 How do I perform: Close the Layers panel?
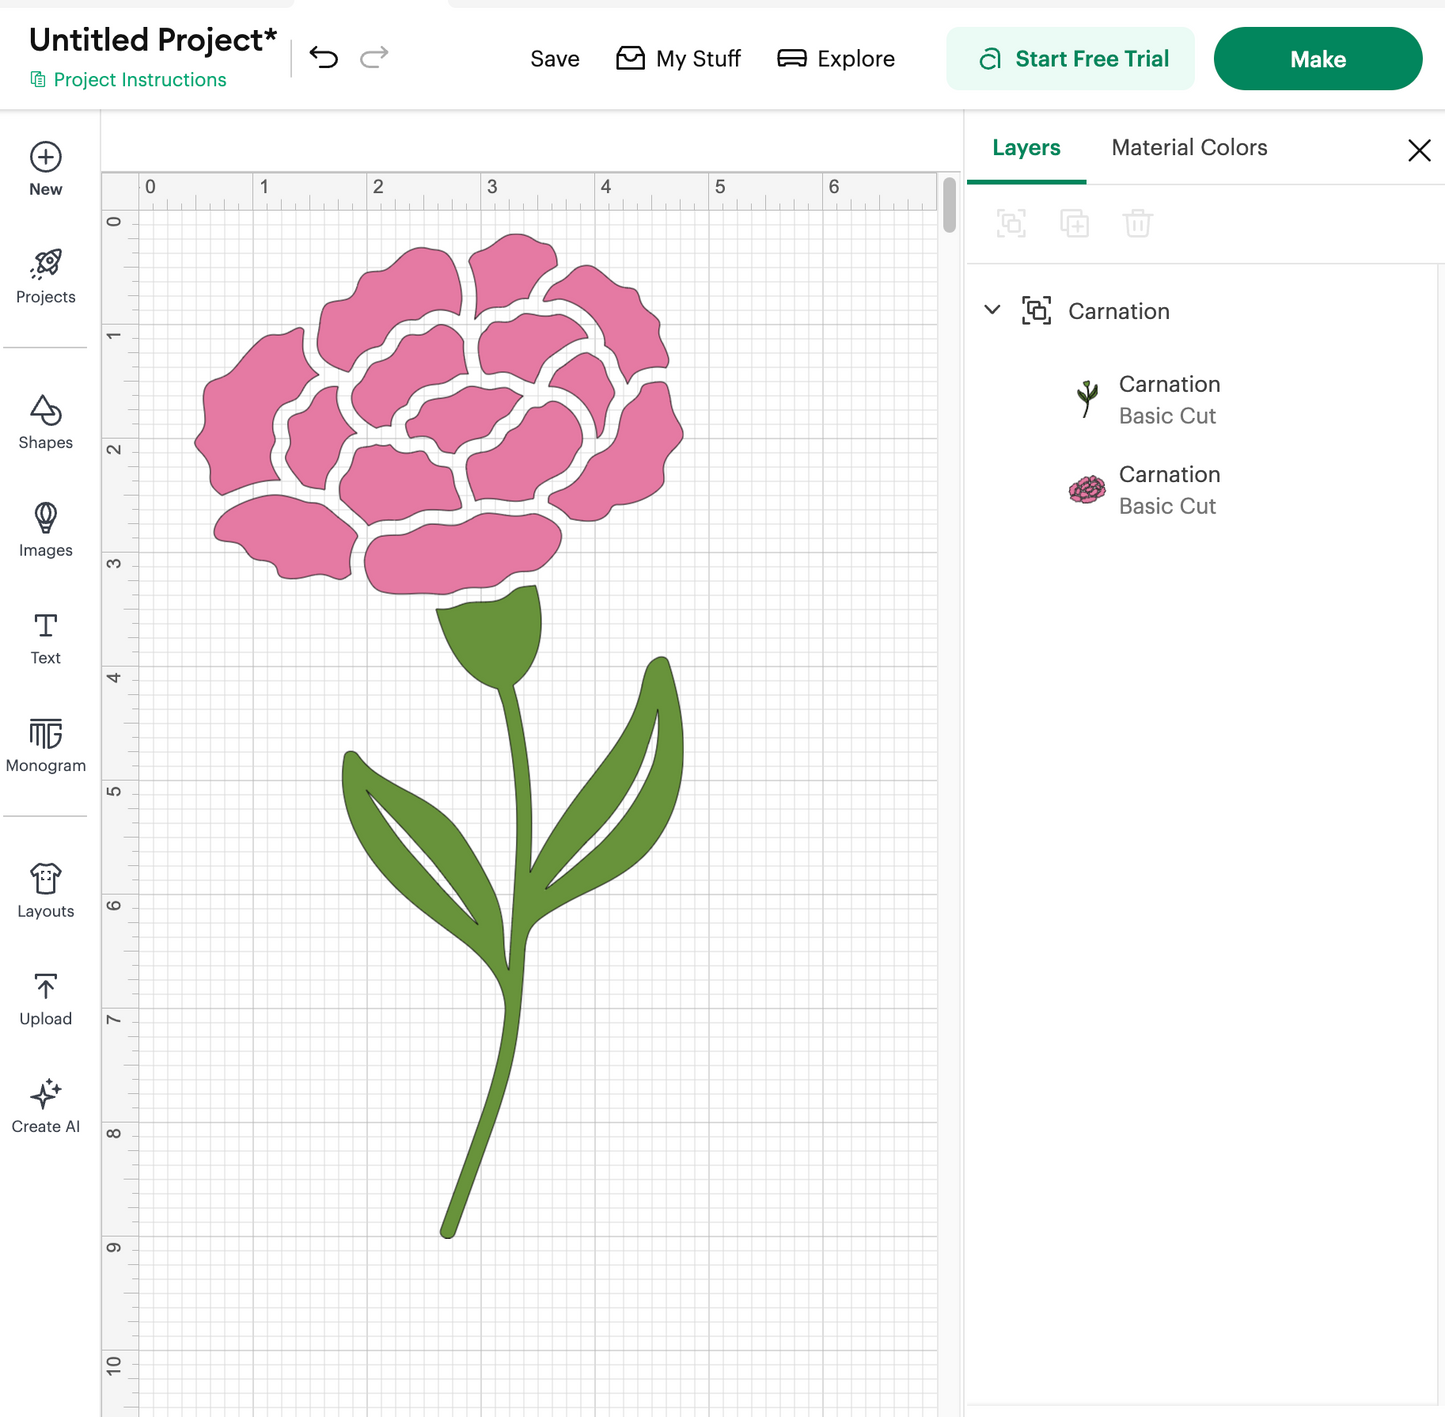(1419, 150)
